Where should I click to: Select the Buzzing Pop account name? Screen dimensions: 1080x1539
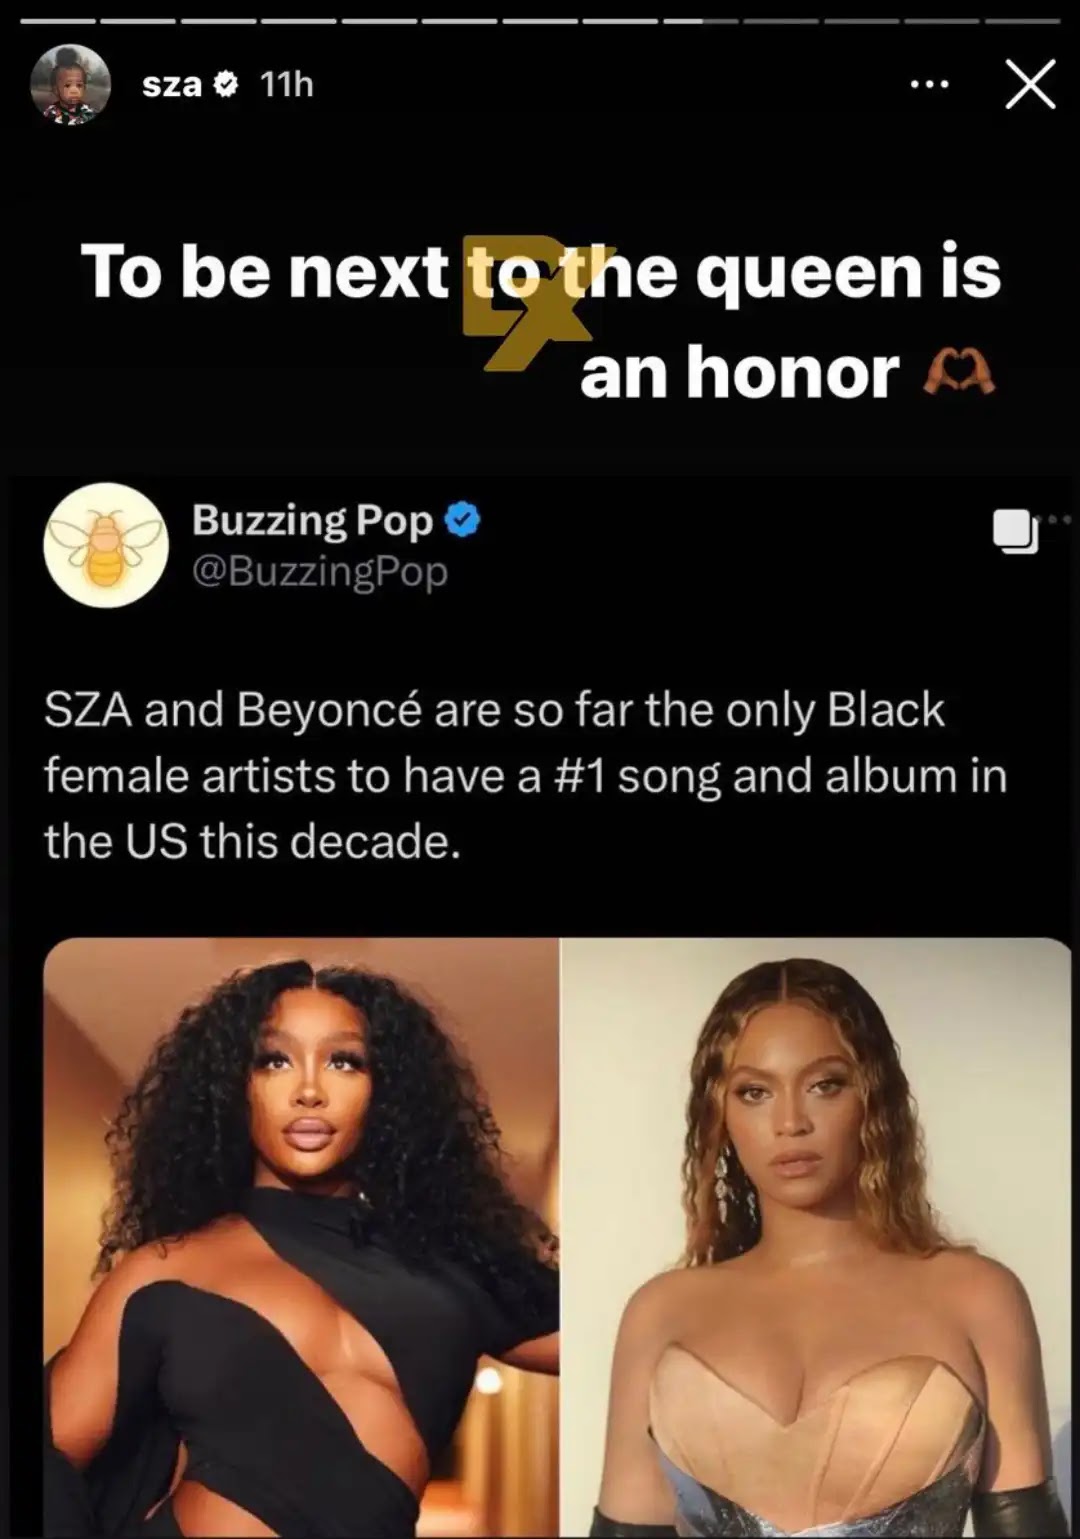coord(312,520)
